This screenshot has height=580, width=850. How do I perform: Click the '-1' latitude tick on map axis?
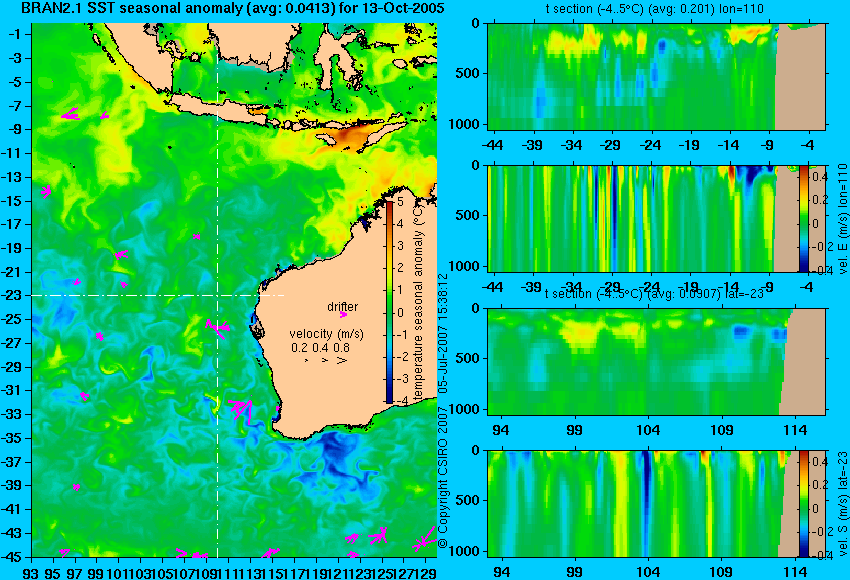coord(16,34)
